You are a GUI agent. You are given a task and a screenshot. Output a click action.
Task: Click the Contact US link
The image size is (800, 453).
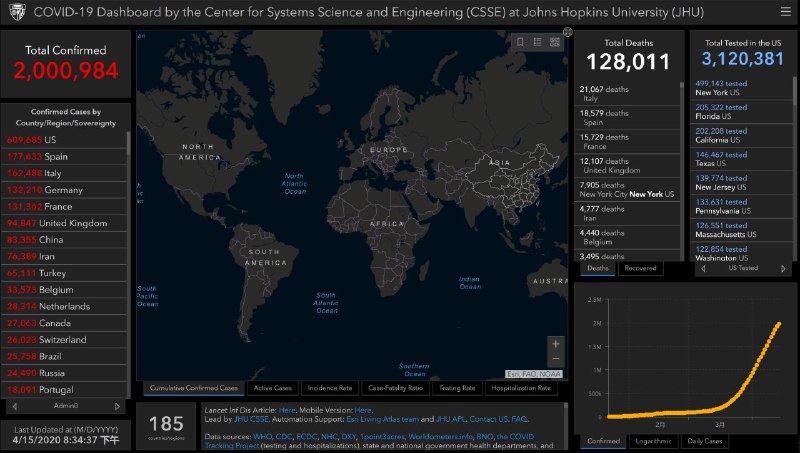488,419
